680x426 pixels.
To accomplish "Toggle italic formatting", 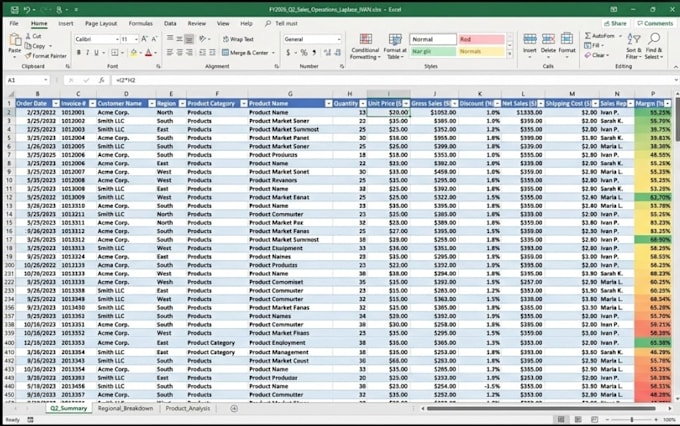I will [x=87, y=52].
